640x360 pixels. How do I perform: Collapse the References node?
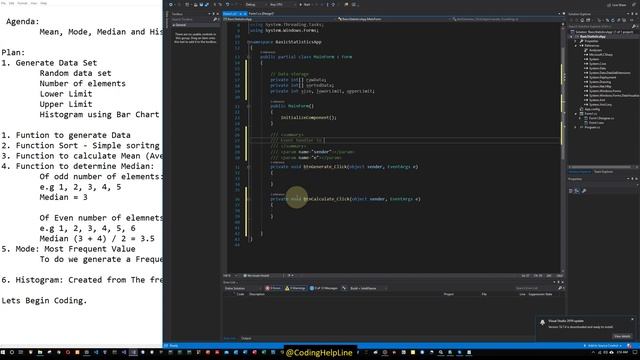(x=576, y=45)
